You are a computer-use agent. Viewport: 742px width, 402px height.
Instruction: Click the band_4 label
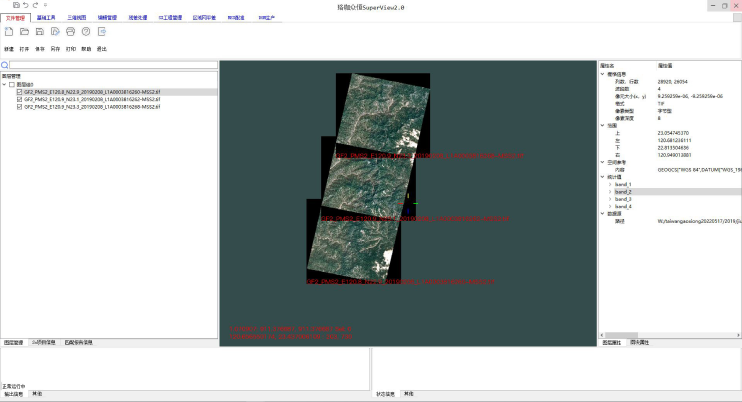tap(623, 207)
